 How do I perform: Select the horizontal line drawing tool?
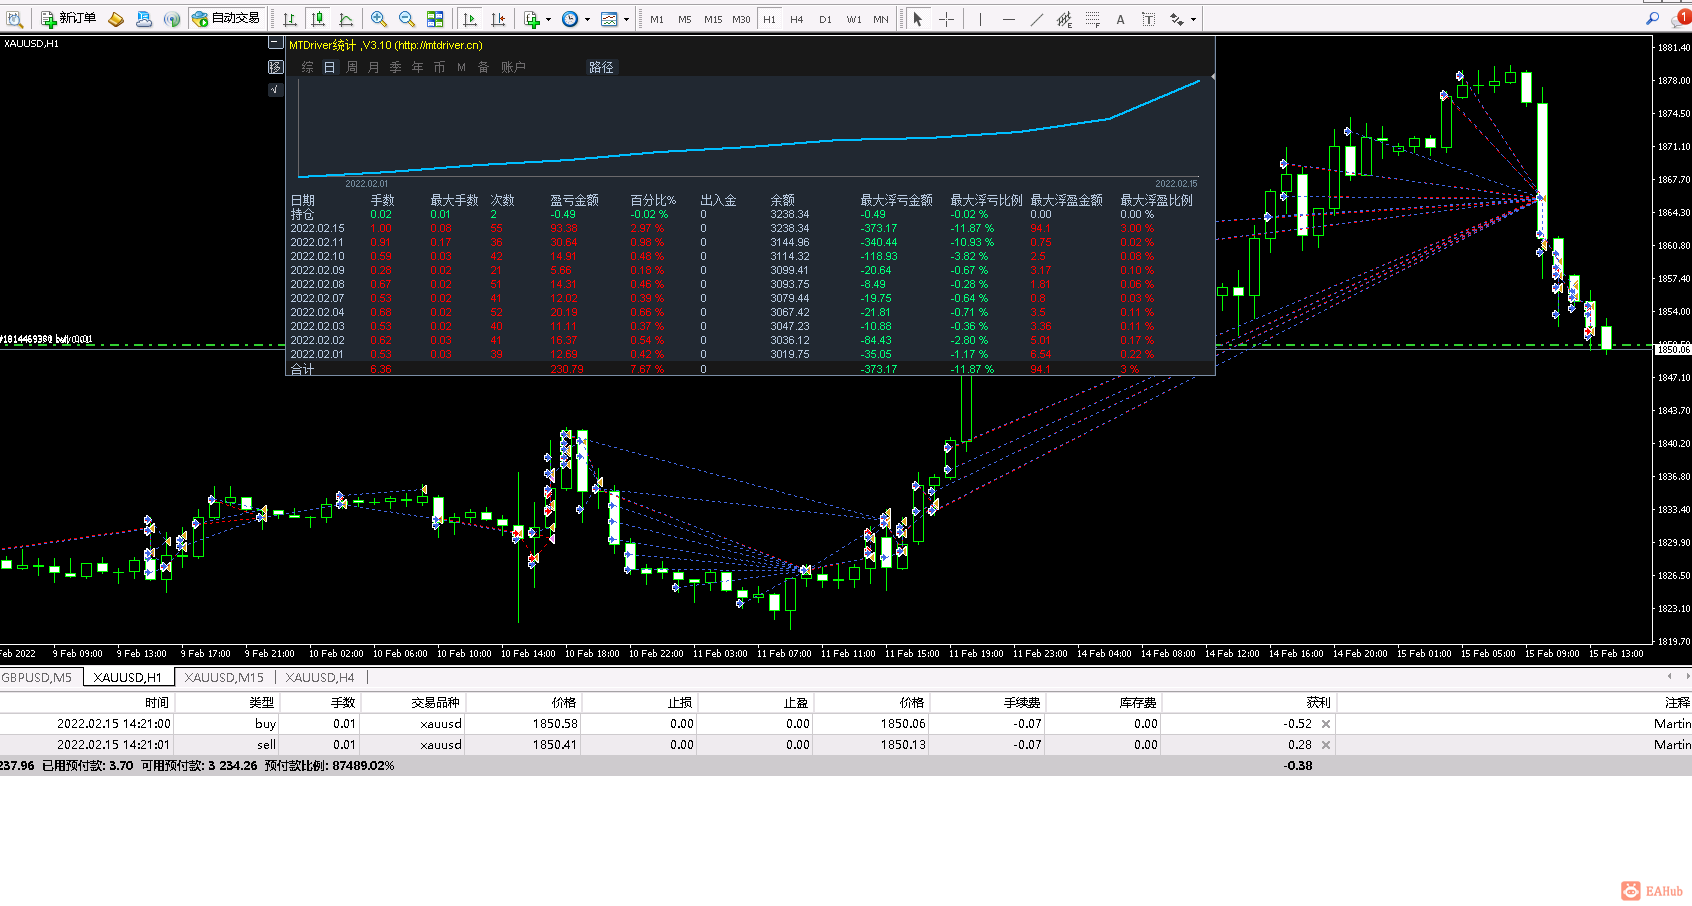click(x=1008, y=18)
